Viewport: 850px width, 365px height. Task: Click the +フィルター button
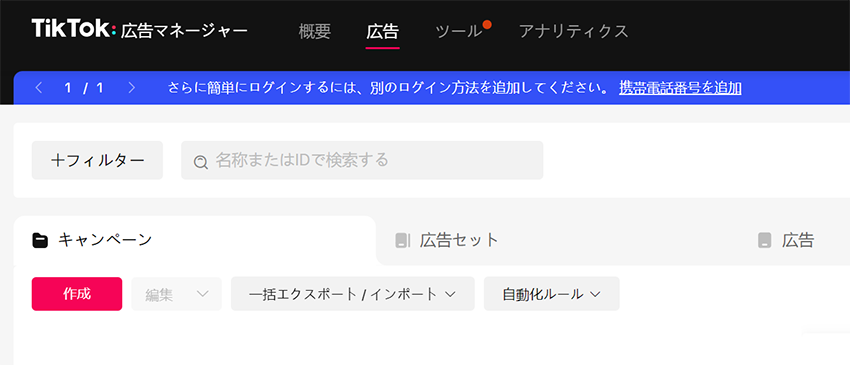click(x=97, y=160)
